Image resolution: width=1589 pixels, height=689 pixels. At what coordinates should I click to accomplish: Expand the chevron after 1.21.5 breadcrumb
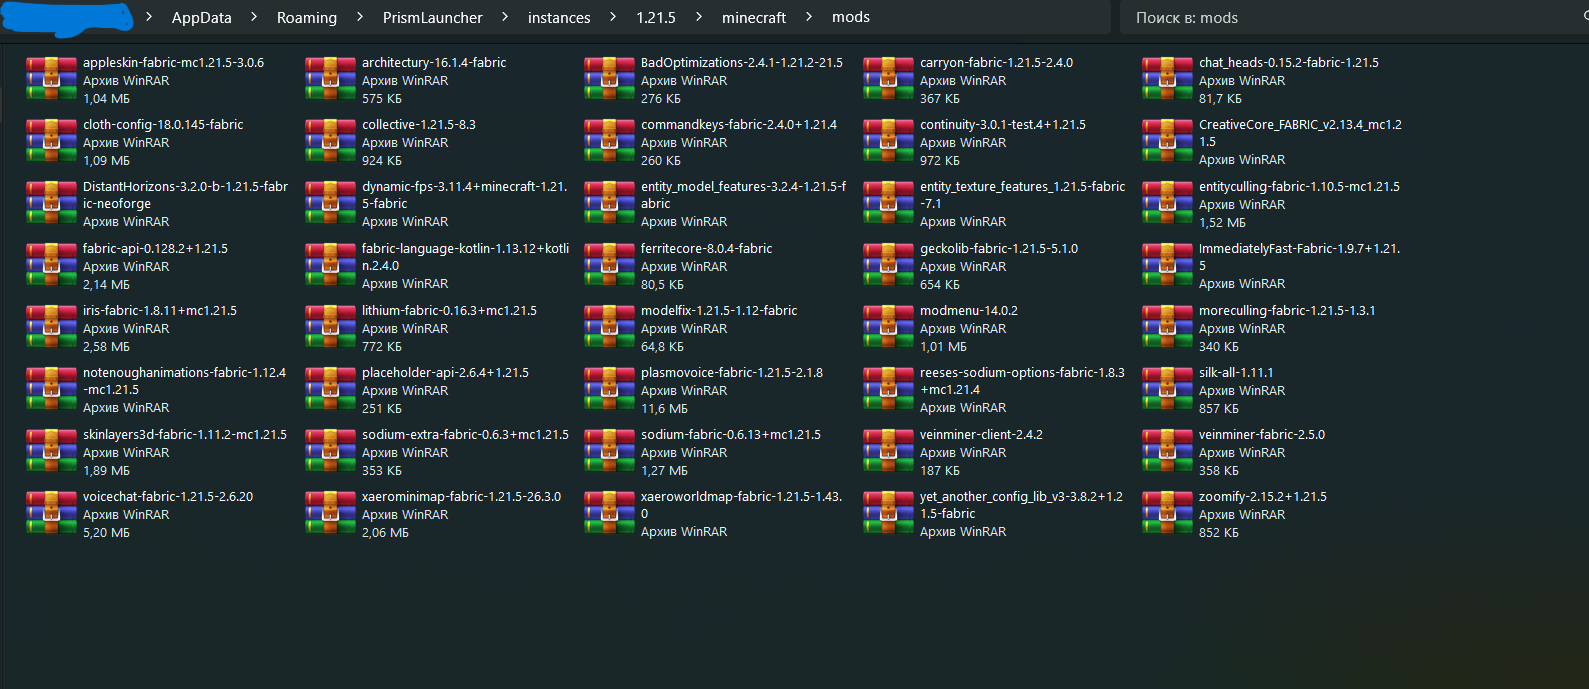point(699,17)
